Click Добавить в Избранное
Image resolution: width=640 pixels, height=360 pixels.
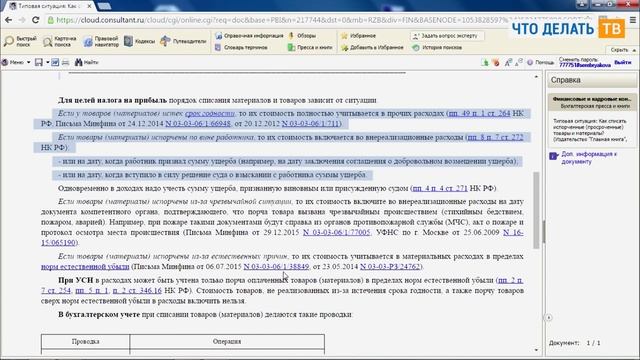[372, 48]
